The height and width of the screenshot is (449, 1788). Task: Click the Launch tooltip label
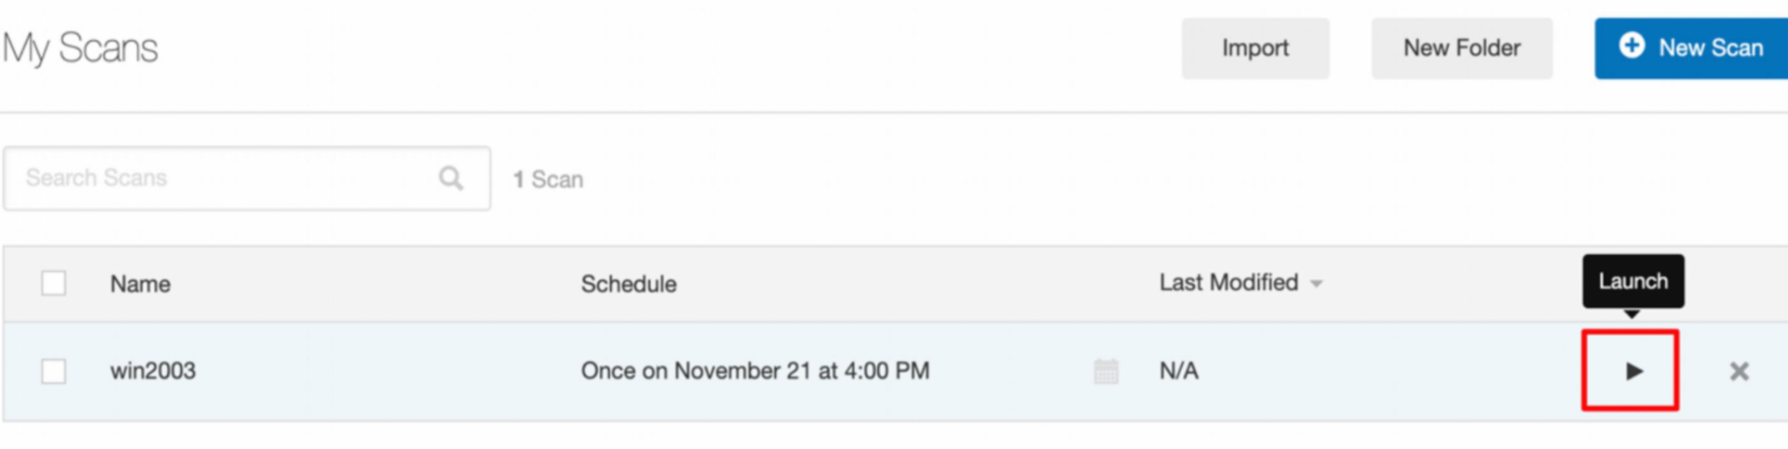coord(1632,281)
